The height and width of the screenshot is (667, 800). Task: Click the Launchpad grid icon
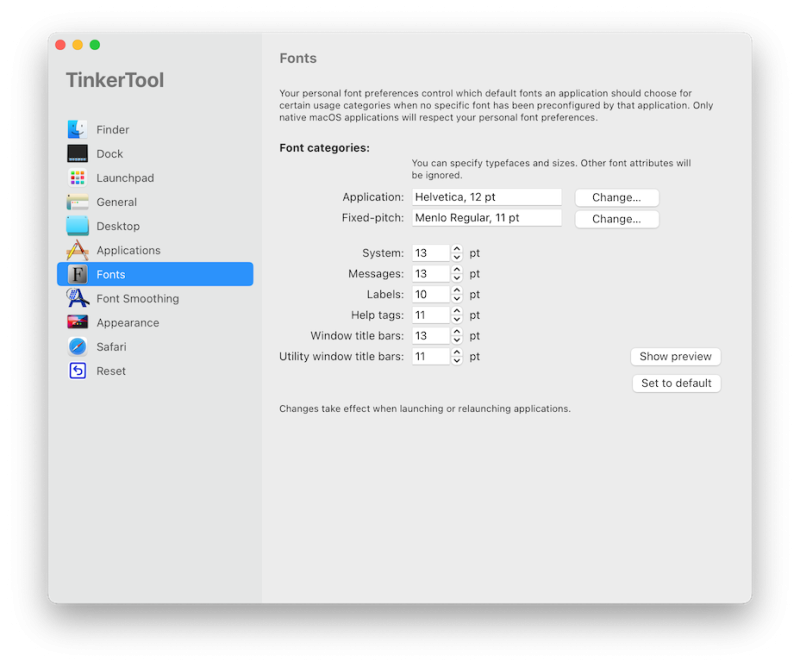[x=78, y=178]
